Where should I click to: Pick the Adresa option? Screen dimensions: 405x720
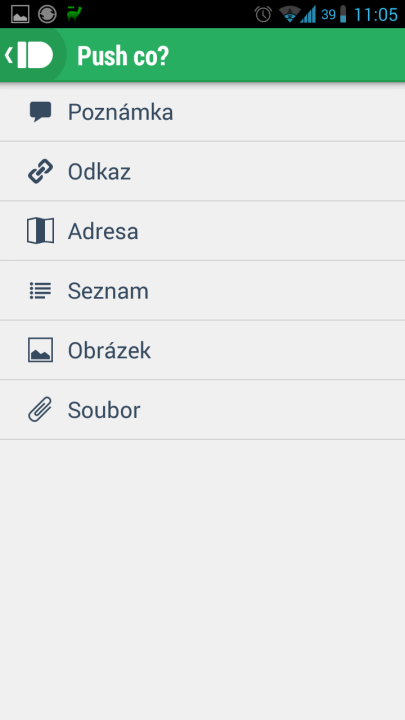pos(202,231)
